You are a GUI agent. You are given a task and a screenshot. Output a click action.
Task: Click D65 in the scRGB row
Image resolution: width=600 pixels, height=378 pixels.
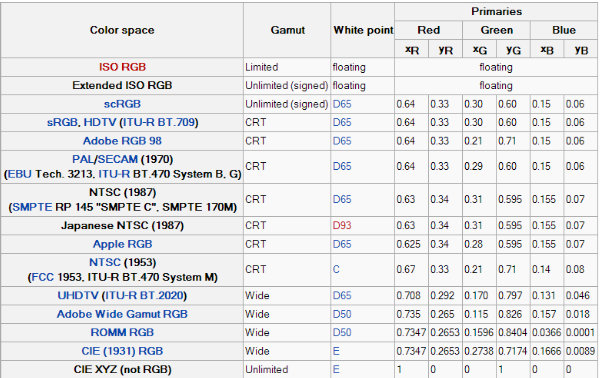(342, 104)
